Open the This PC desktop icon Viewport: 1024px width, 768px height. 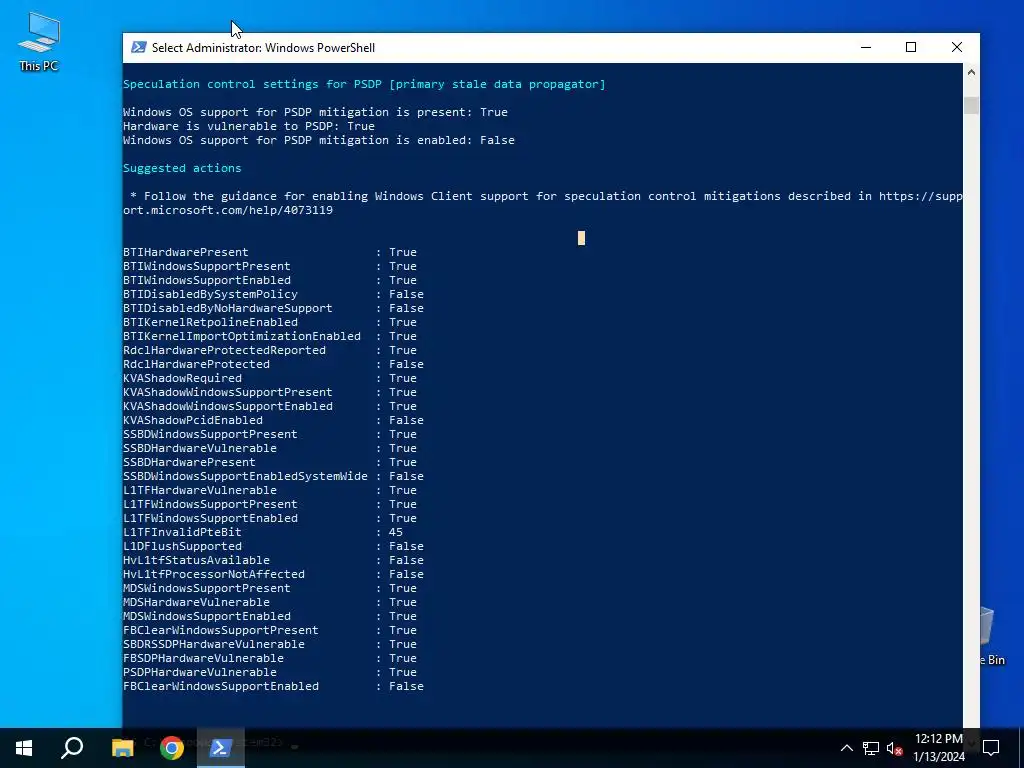[39, 42]
